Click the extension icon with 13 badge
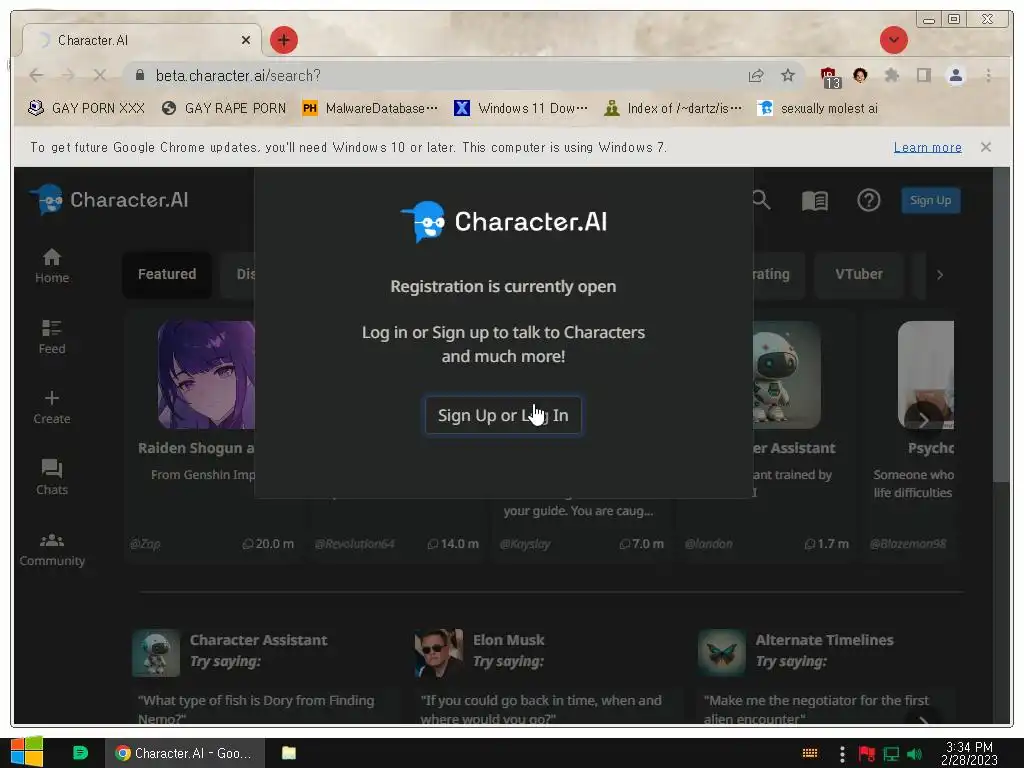This screenshot has height=768, width=1024. point(830,77)
